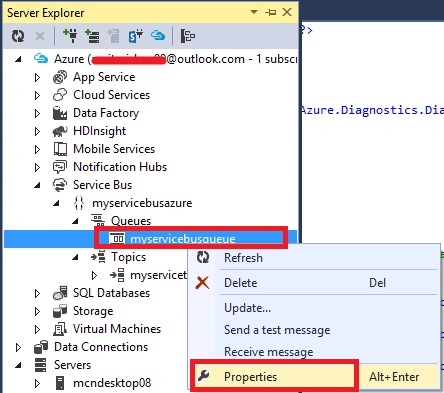This screenshot has height=393, width=444.
Task: Click the Data Connections icon
Action: 41,347
